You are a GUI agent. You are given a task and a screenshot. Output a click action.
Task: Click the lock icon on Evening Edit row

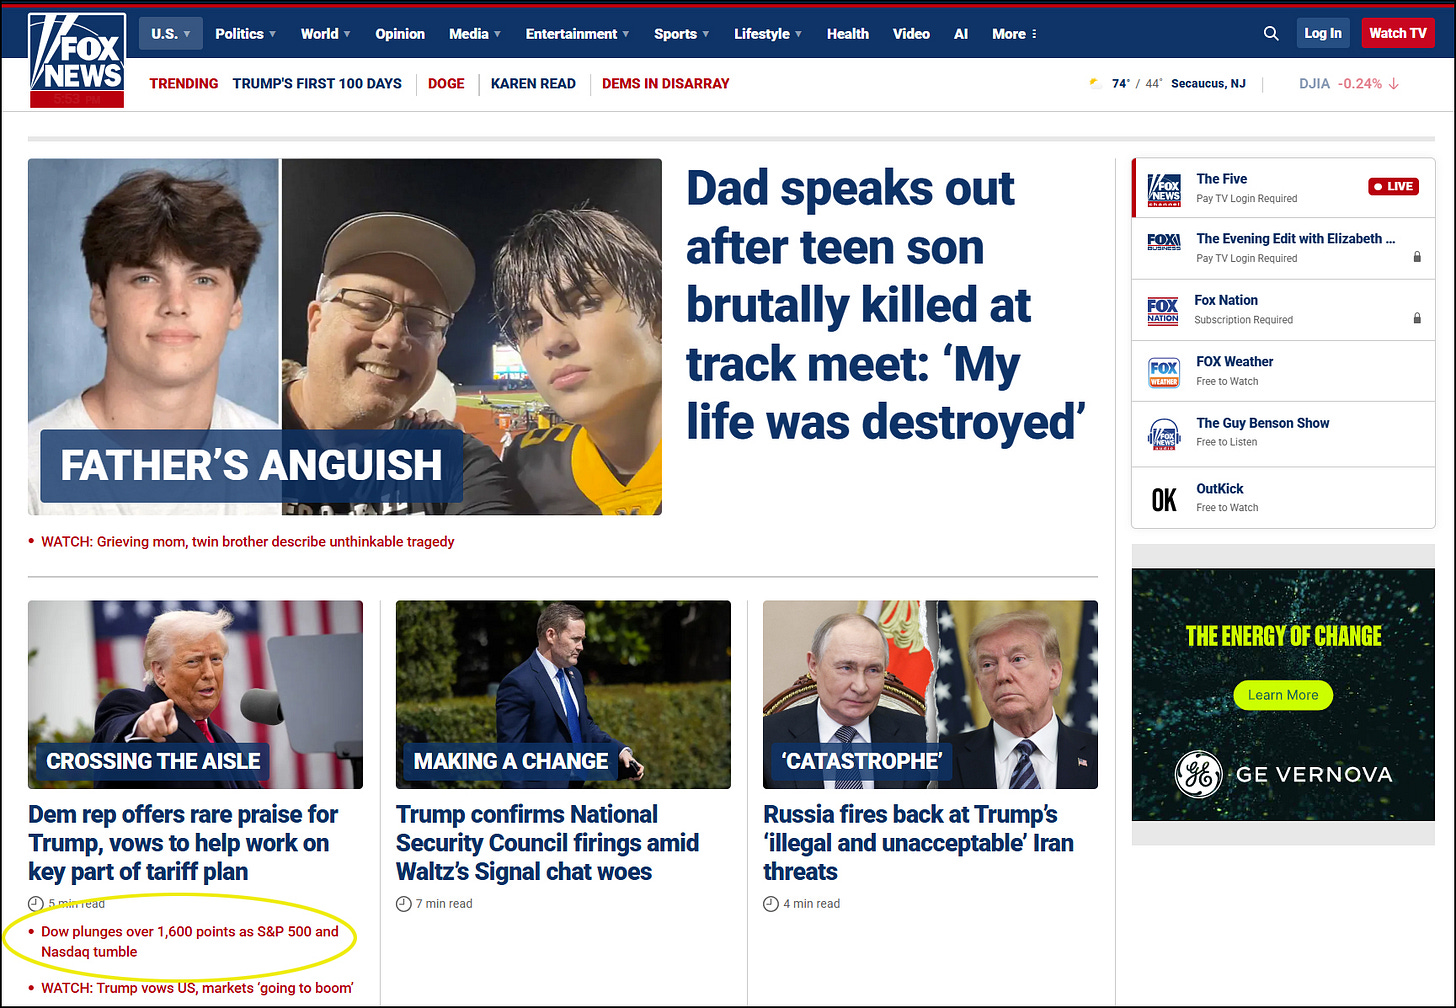coord(1417,257)
